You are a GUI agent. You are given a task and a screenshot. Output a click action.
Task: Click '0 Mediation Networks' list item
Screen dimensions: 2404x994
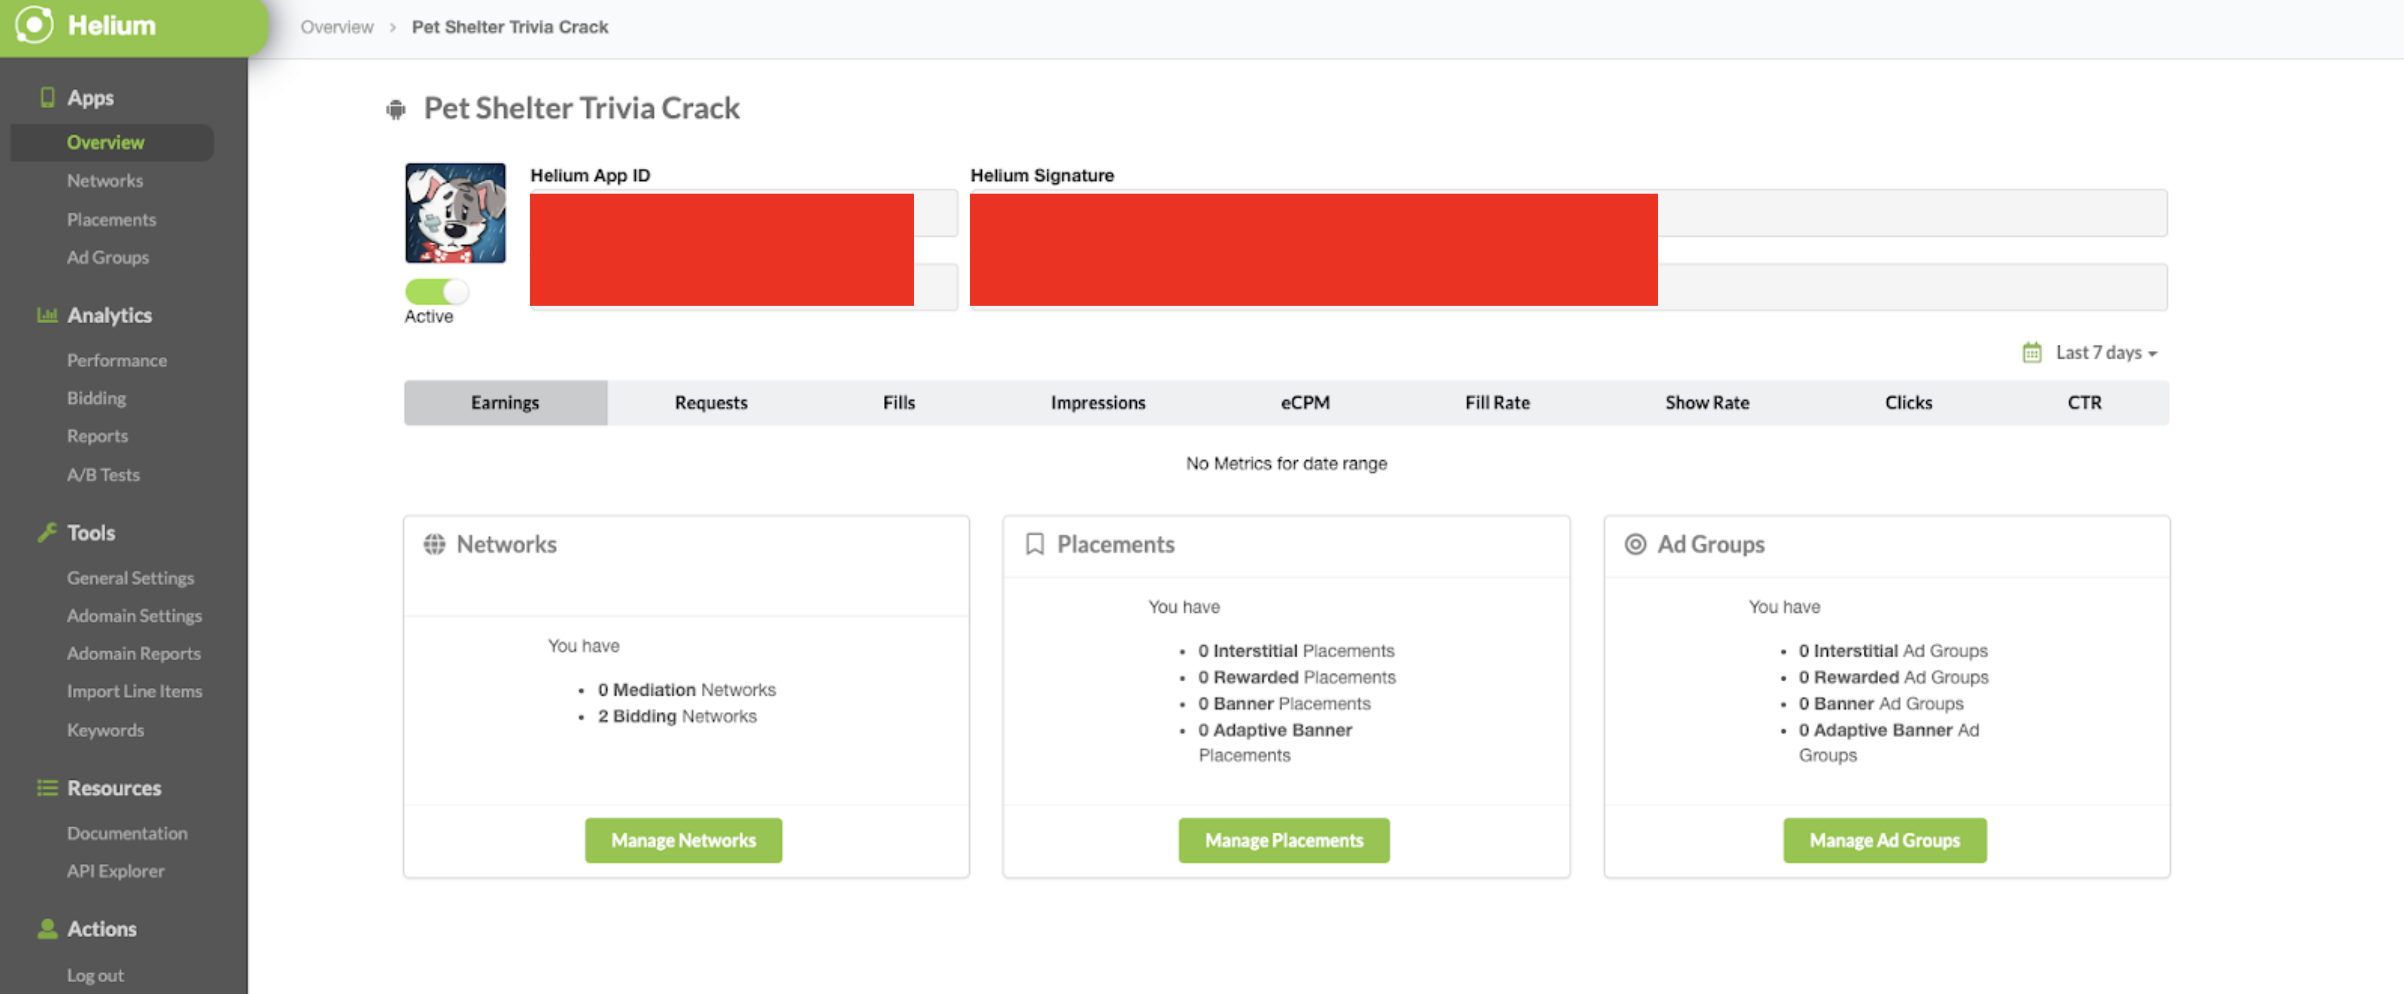pos(687,690)
